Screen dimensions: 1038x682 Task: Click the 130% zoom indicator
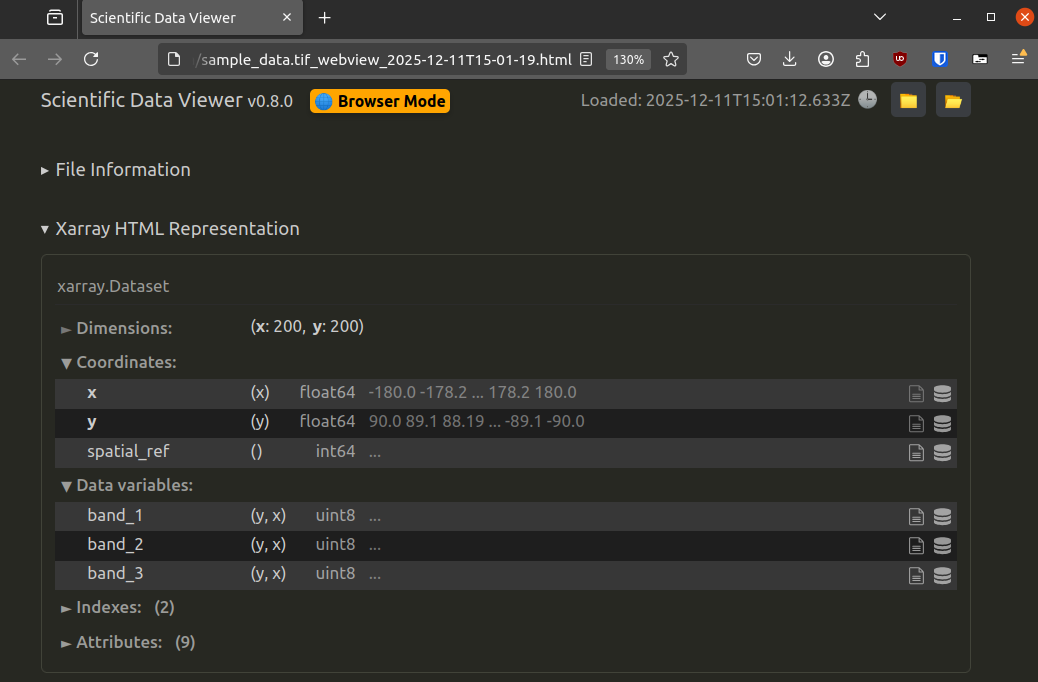pos(628,59)
